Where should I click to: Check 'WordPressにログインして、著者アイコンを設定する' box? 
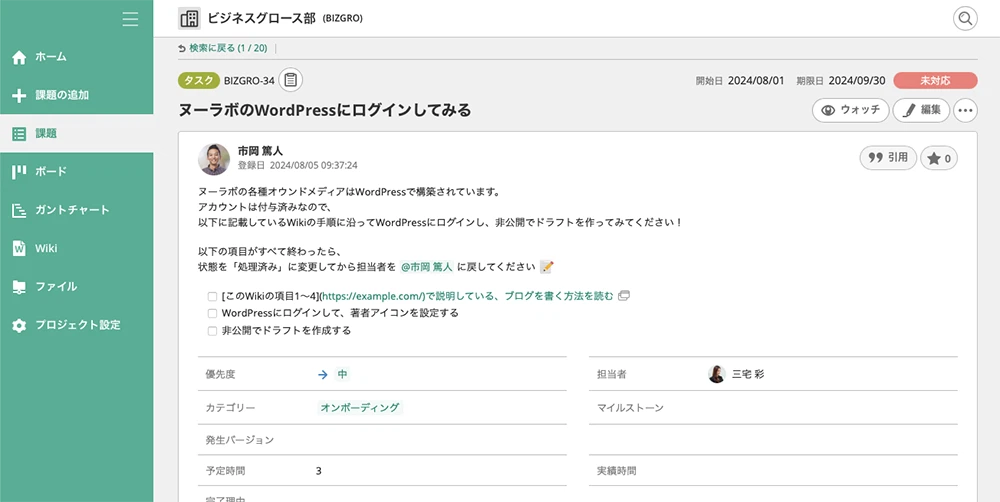[212, 313]
